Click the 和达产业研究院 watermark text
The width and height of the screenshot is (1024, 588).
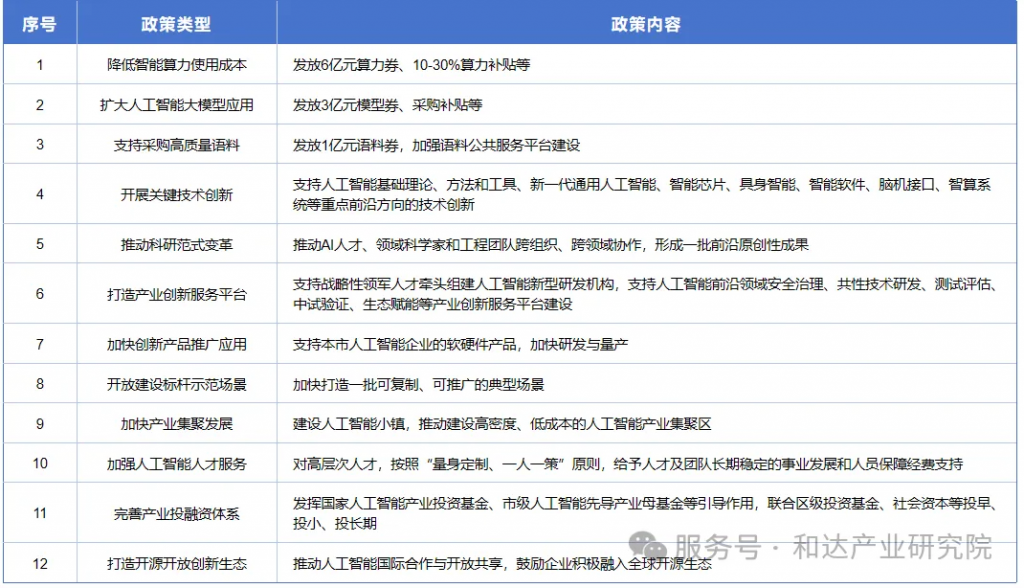pos(892,547)
